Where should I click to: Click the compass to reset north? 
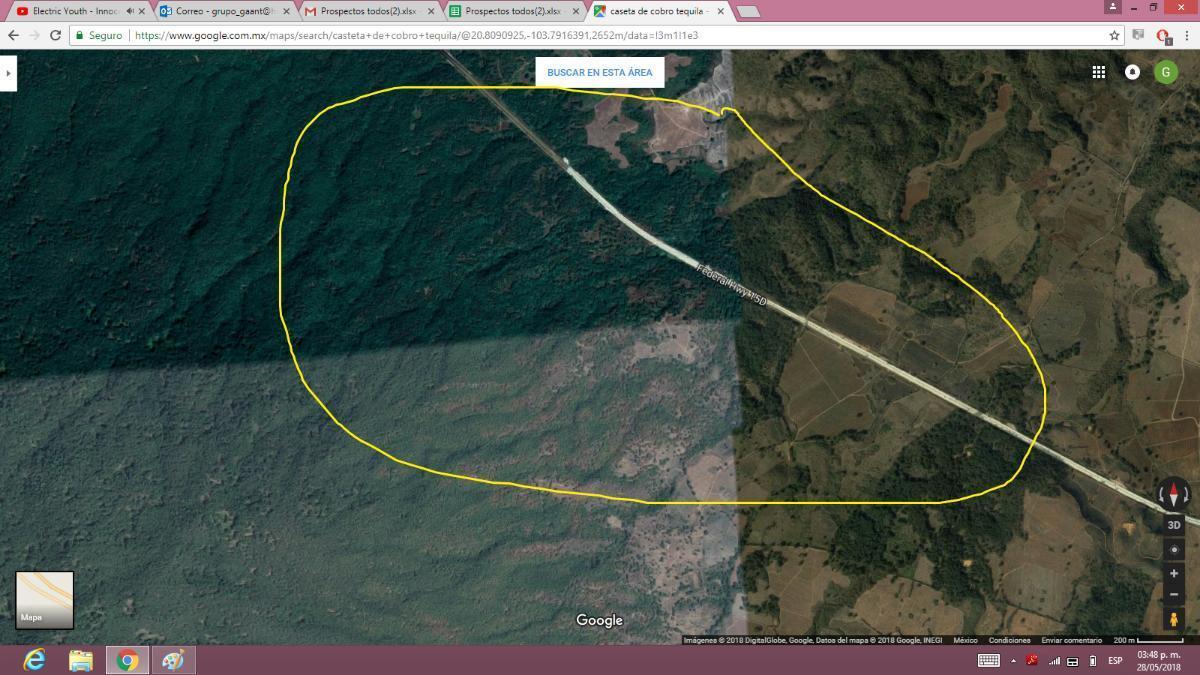coord(1174,494)
